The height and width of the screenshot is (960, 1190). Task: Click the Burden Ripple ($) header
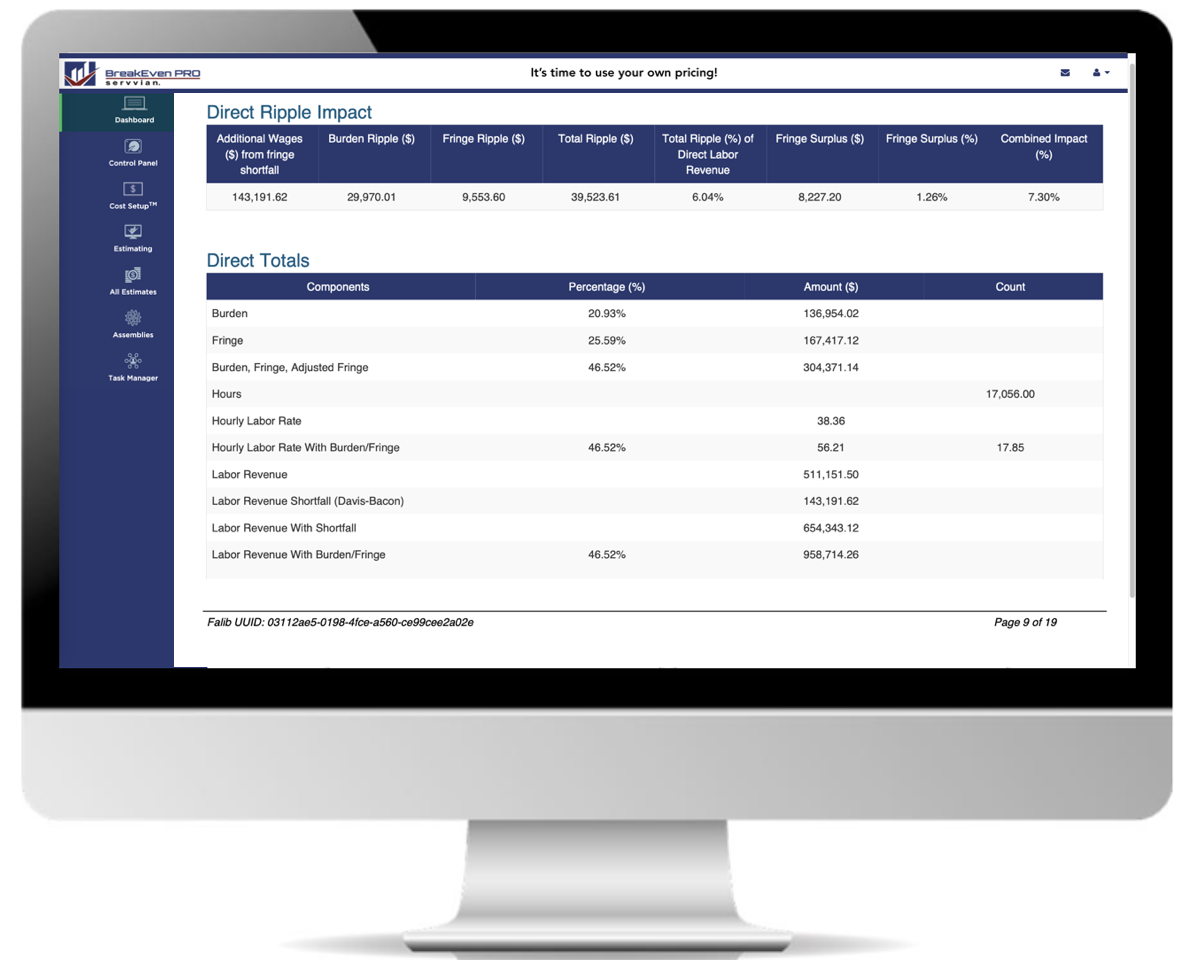[372, 140]
